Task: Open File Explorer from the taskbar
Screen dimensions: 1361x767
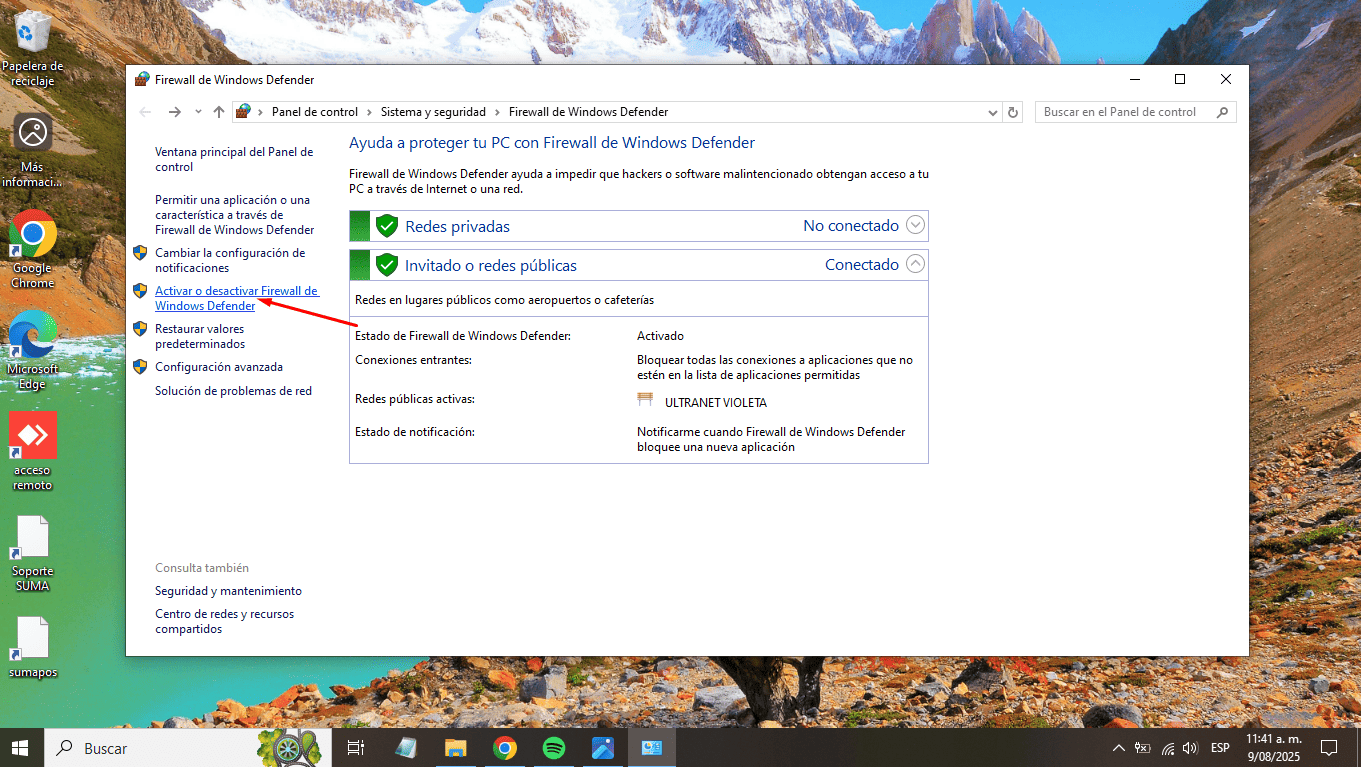Action: point(456,747)
